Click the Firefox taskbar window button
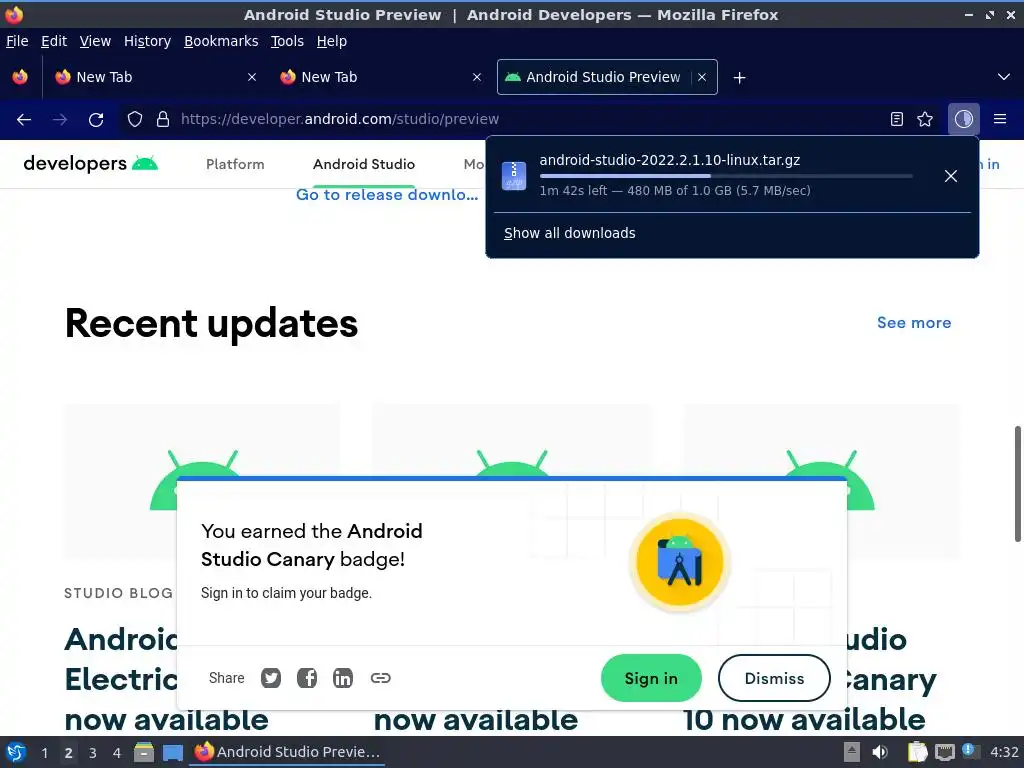Image resolution: width=1024 pixels, height=768 pixels. pyautogui.click(x=287, y=752)
